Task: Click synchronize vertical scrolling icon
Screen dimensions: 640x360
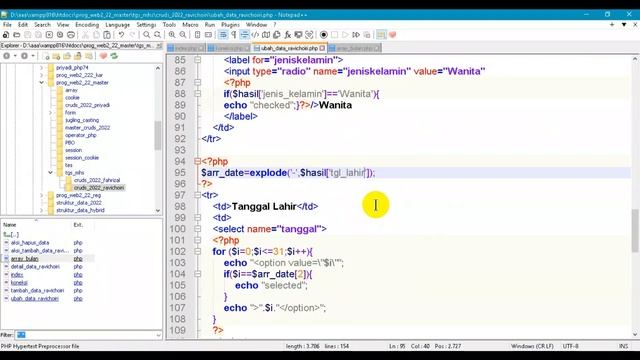Action: [198, 35]
